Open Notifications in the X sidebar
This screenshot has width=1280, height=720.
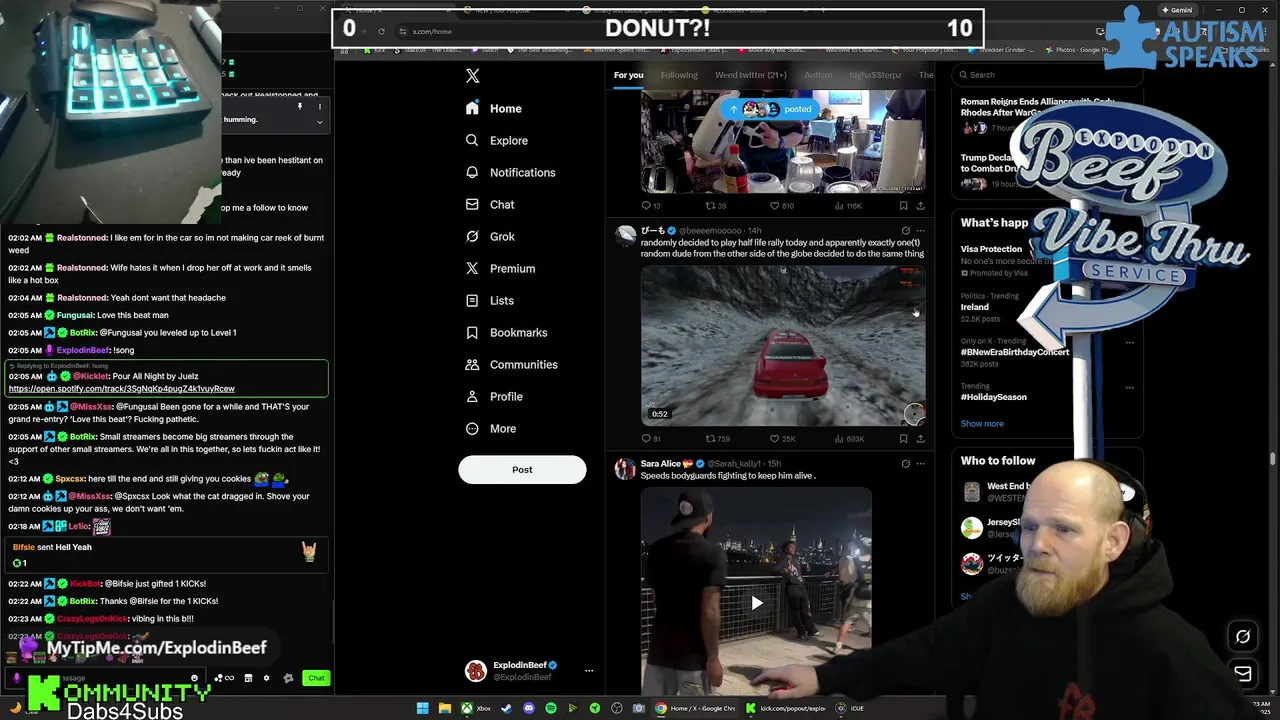(x=510, y=172)
